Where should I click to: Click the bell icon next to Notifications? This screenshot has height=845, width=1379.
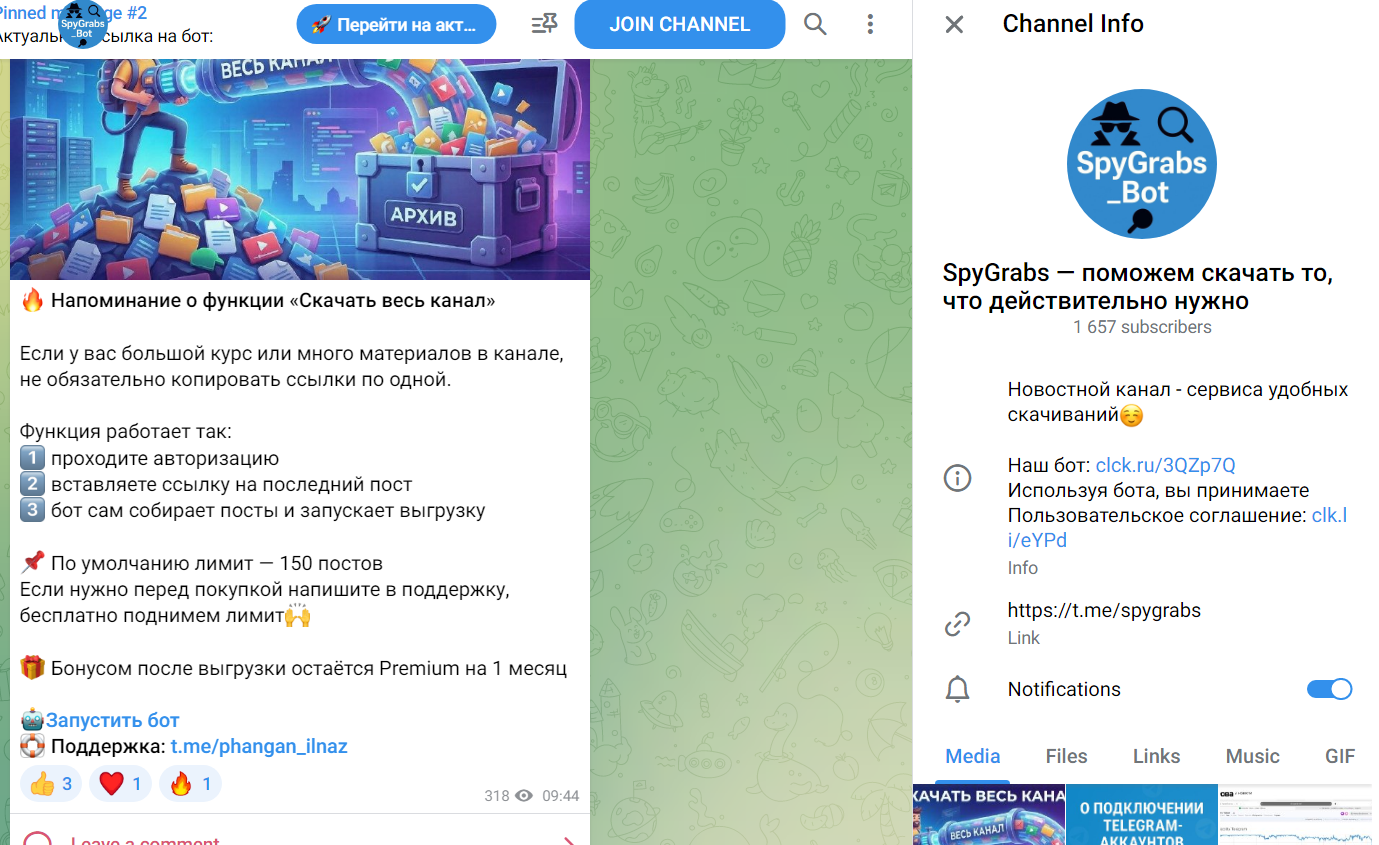click(x=957, y=689)
